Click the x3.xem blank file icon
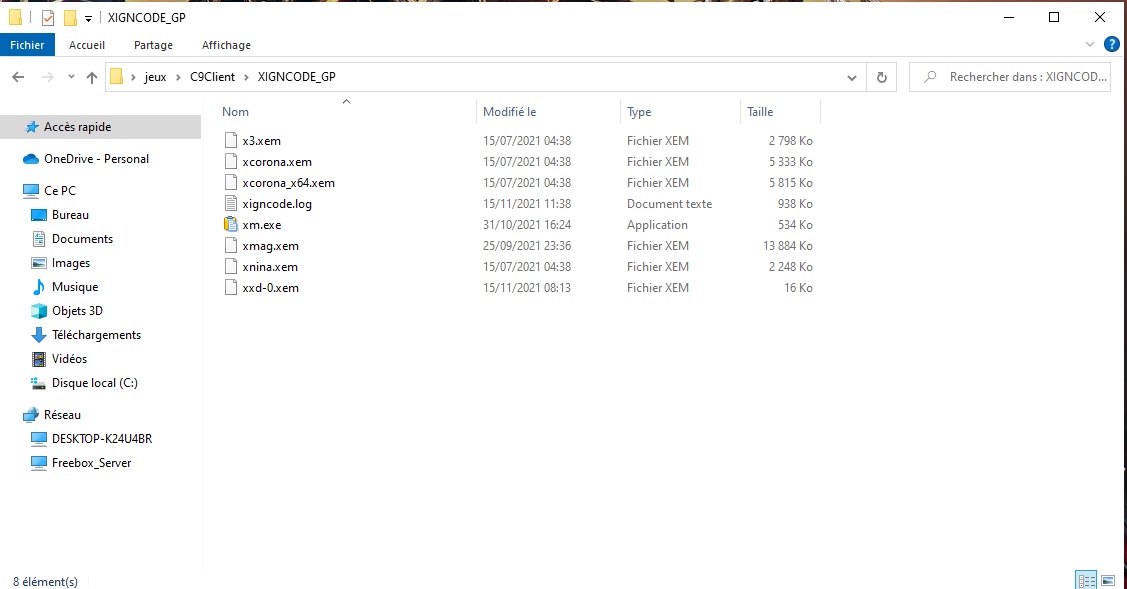The height and width of the screenshot is (589, 1127). tap(231, 140)
